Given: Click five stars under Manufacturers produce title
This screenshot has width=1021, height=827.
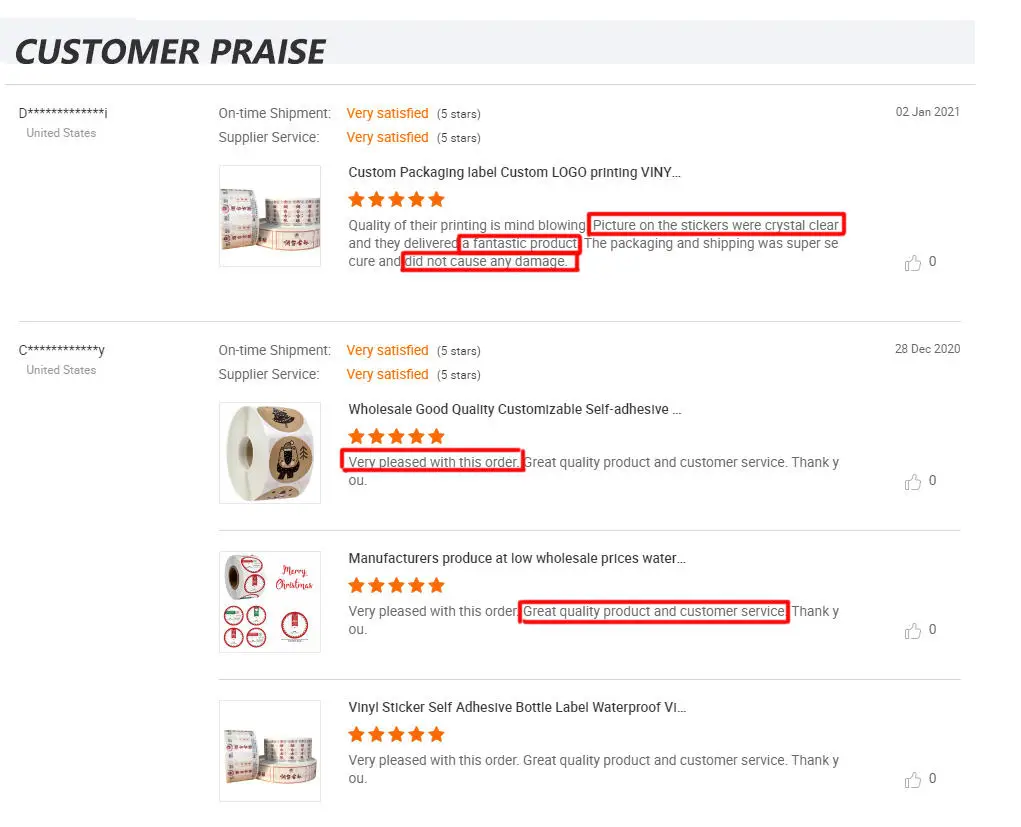Looking at the screenshot, I should [x=396, y=585].
